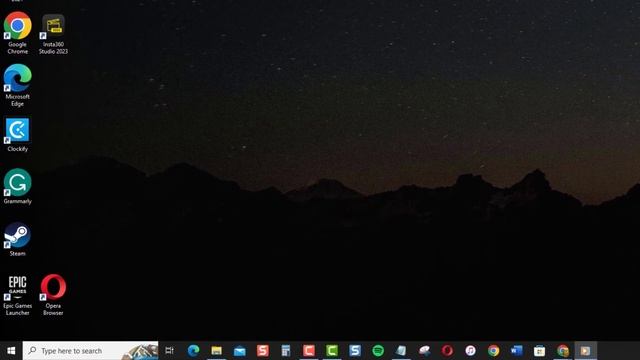640x360 pixels.
Task: Open the green C Camtasia taskbar icon
Action: [x=332, y=351]
